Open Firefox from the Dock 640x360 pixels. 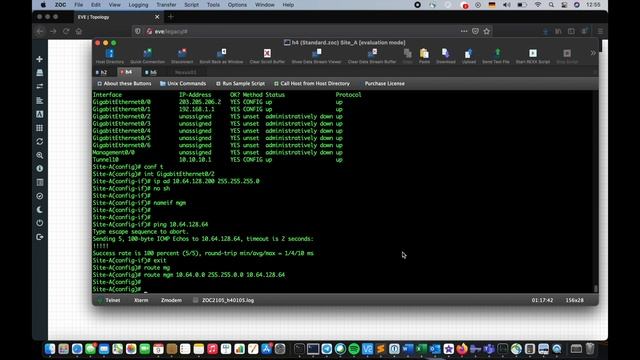coord(462,349)
